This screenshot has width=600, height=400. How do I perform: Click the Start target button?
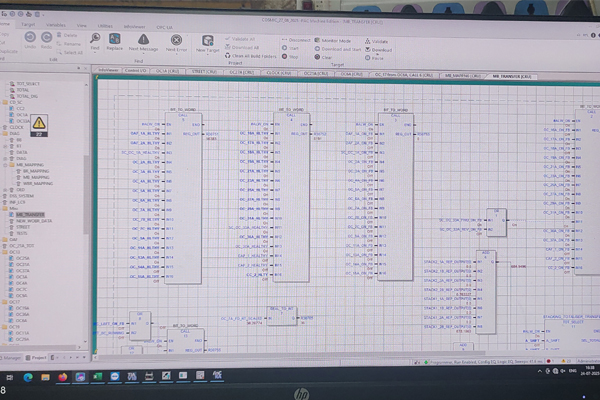point(291,48)
